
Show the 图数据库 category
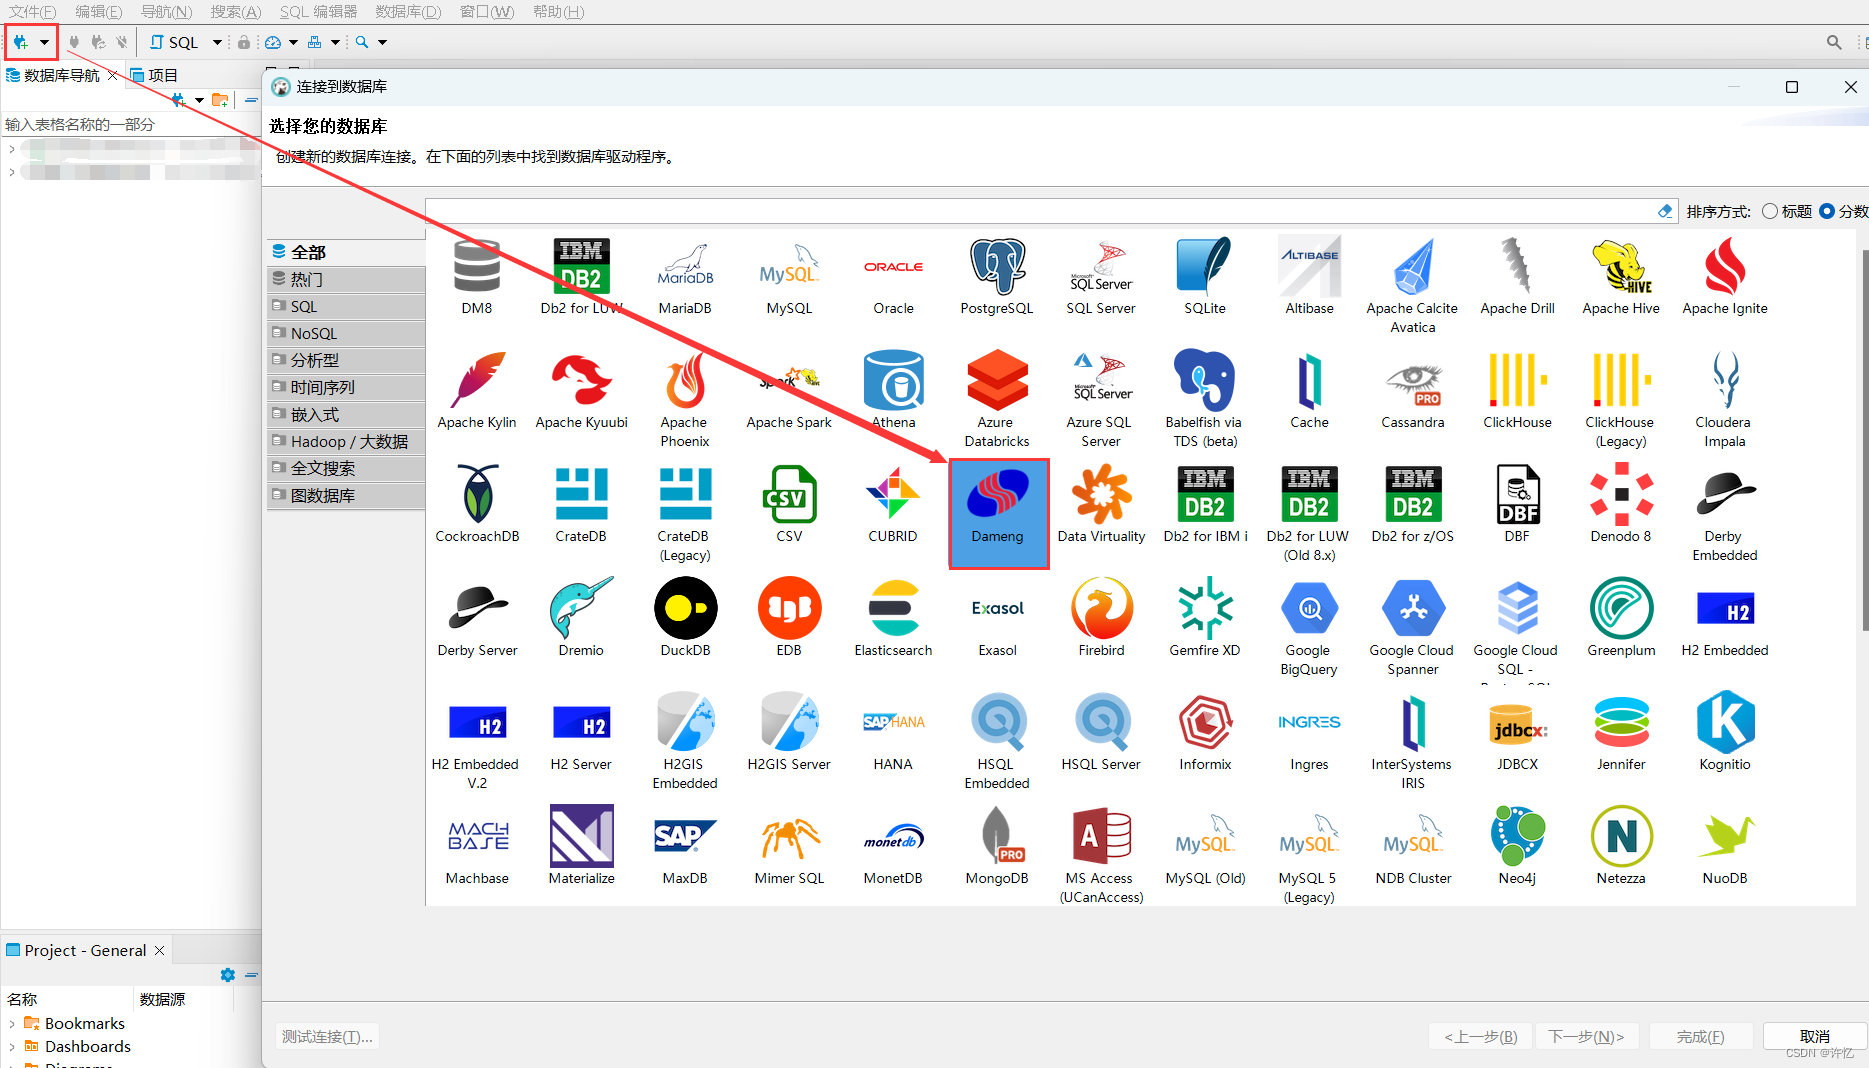[x=346, y=495]
